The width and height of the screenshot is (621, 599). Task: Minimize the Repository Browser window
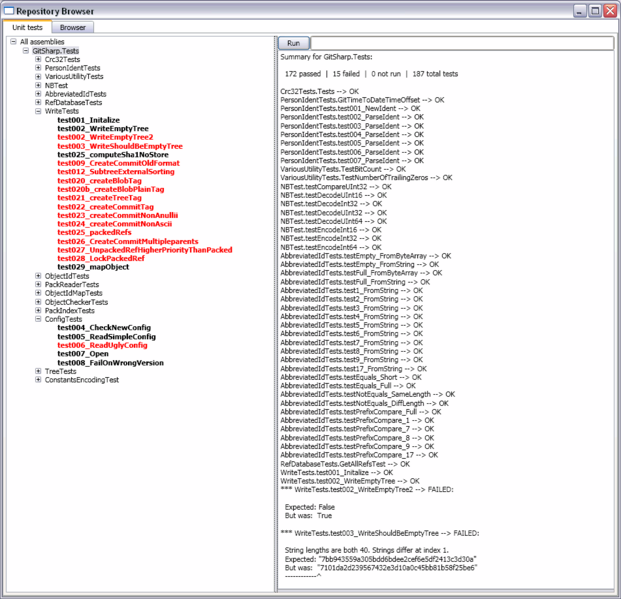tap(580, 11)
